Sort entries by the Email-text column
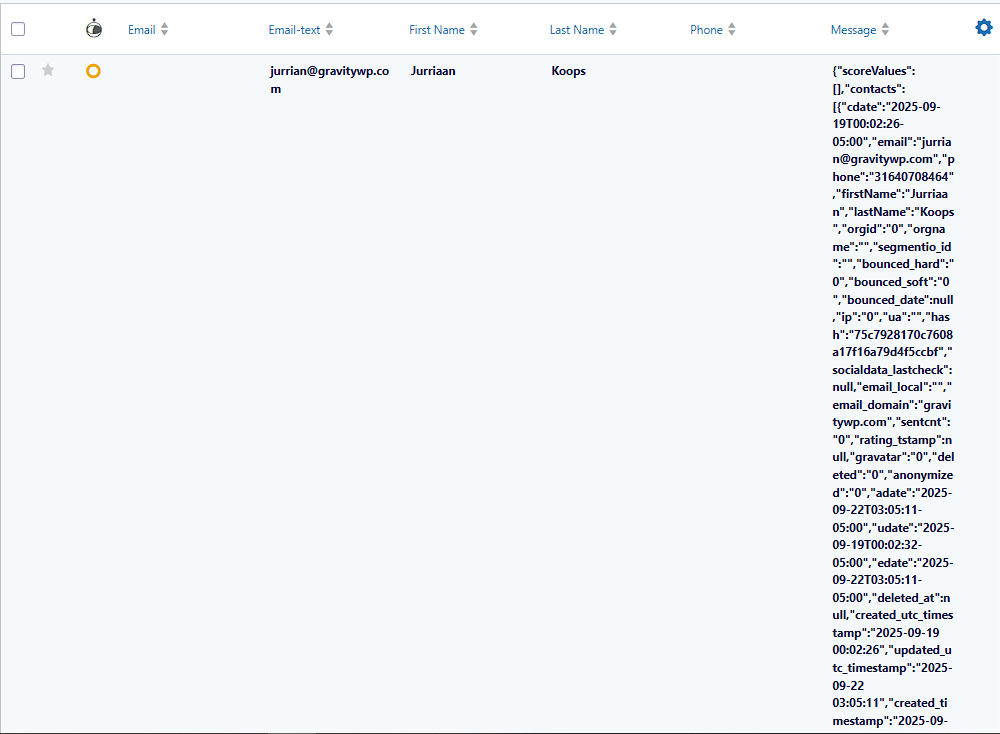The height and width of the screenshot is (734, 1000). coord(294,30)
